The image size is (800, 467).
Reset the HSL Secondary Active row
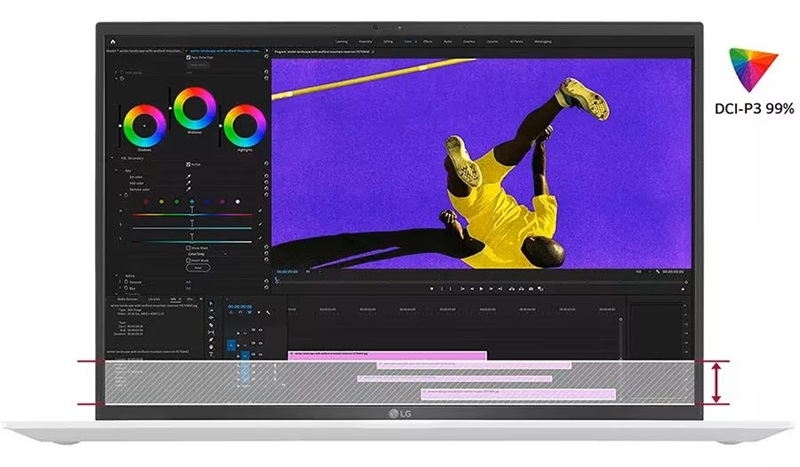[266, 163]
